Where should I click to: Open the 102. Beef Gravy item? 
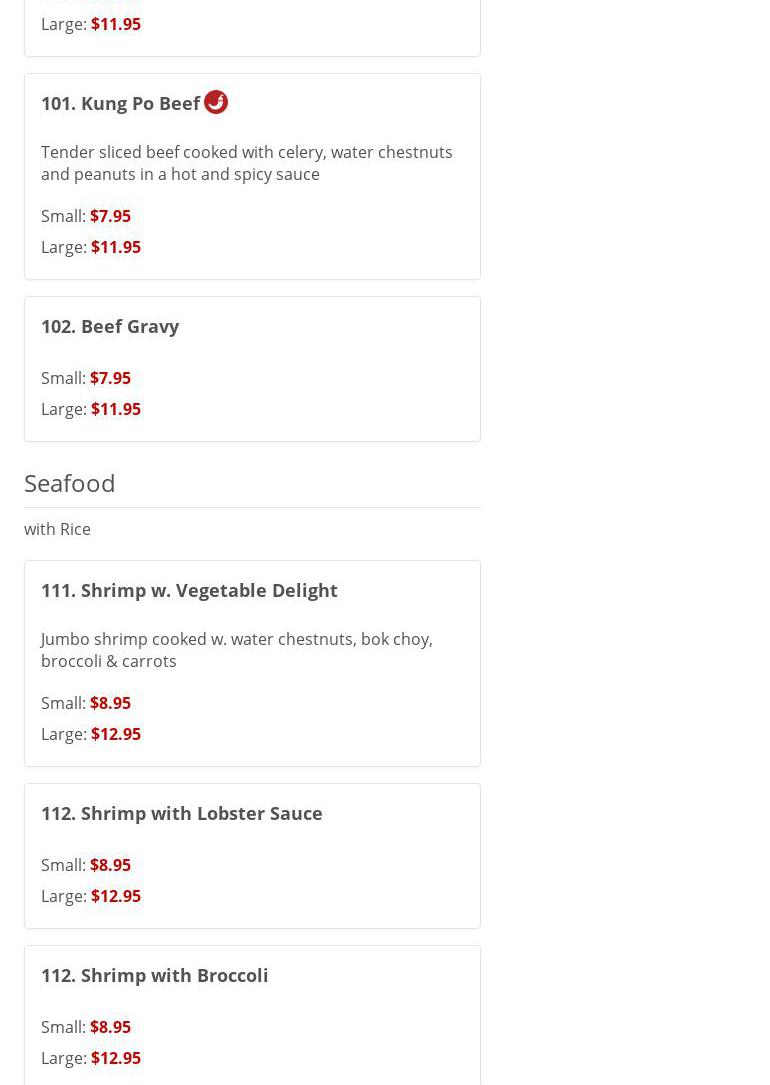[x=110, y=326]
